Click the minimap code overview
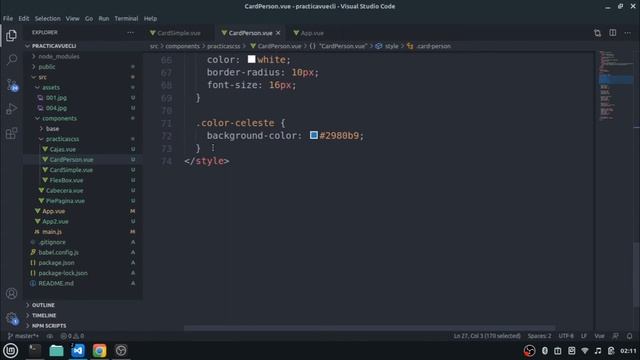Image resolution: width=640 pixels, height=360 pixels. 616,86
